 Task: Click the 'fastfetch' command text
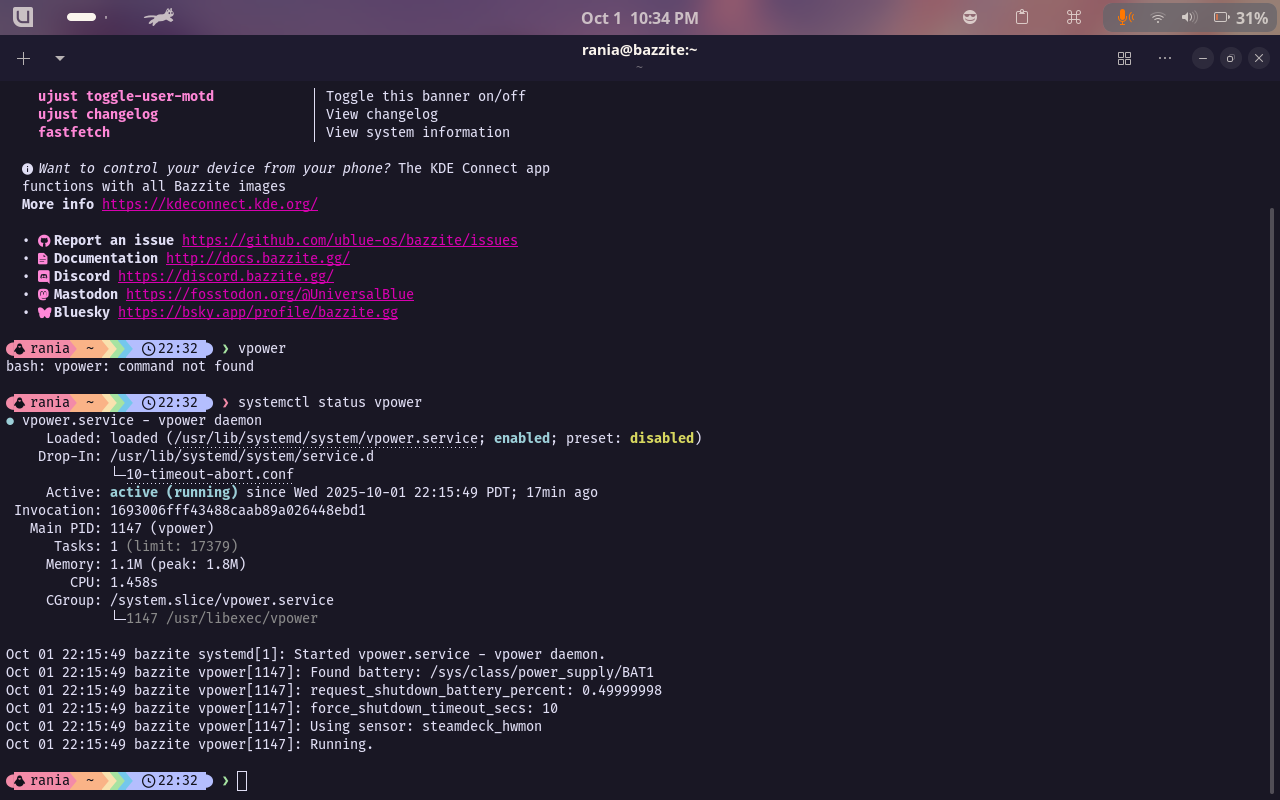(74, 132)
